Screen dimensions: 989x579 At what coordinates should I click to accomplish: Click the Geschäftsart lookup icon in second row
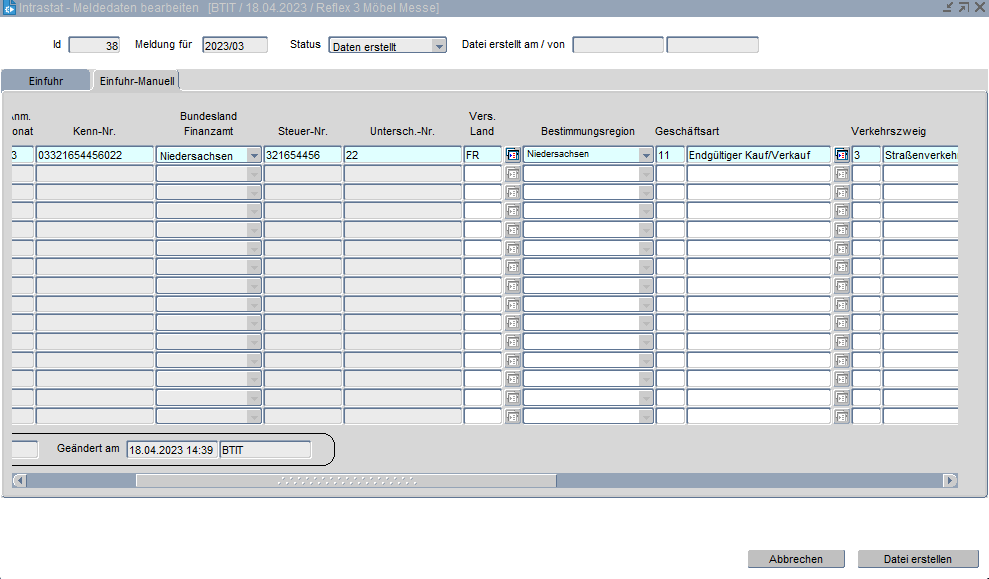[x=841, y=174]
